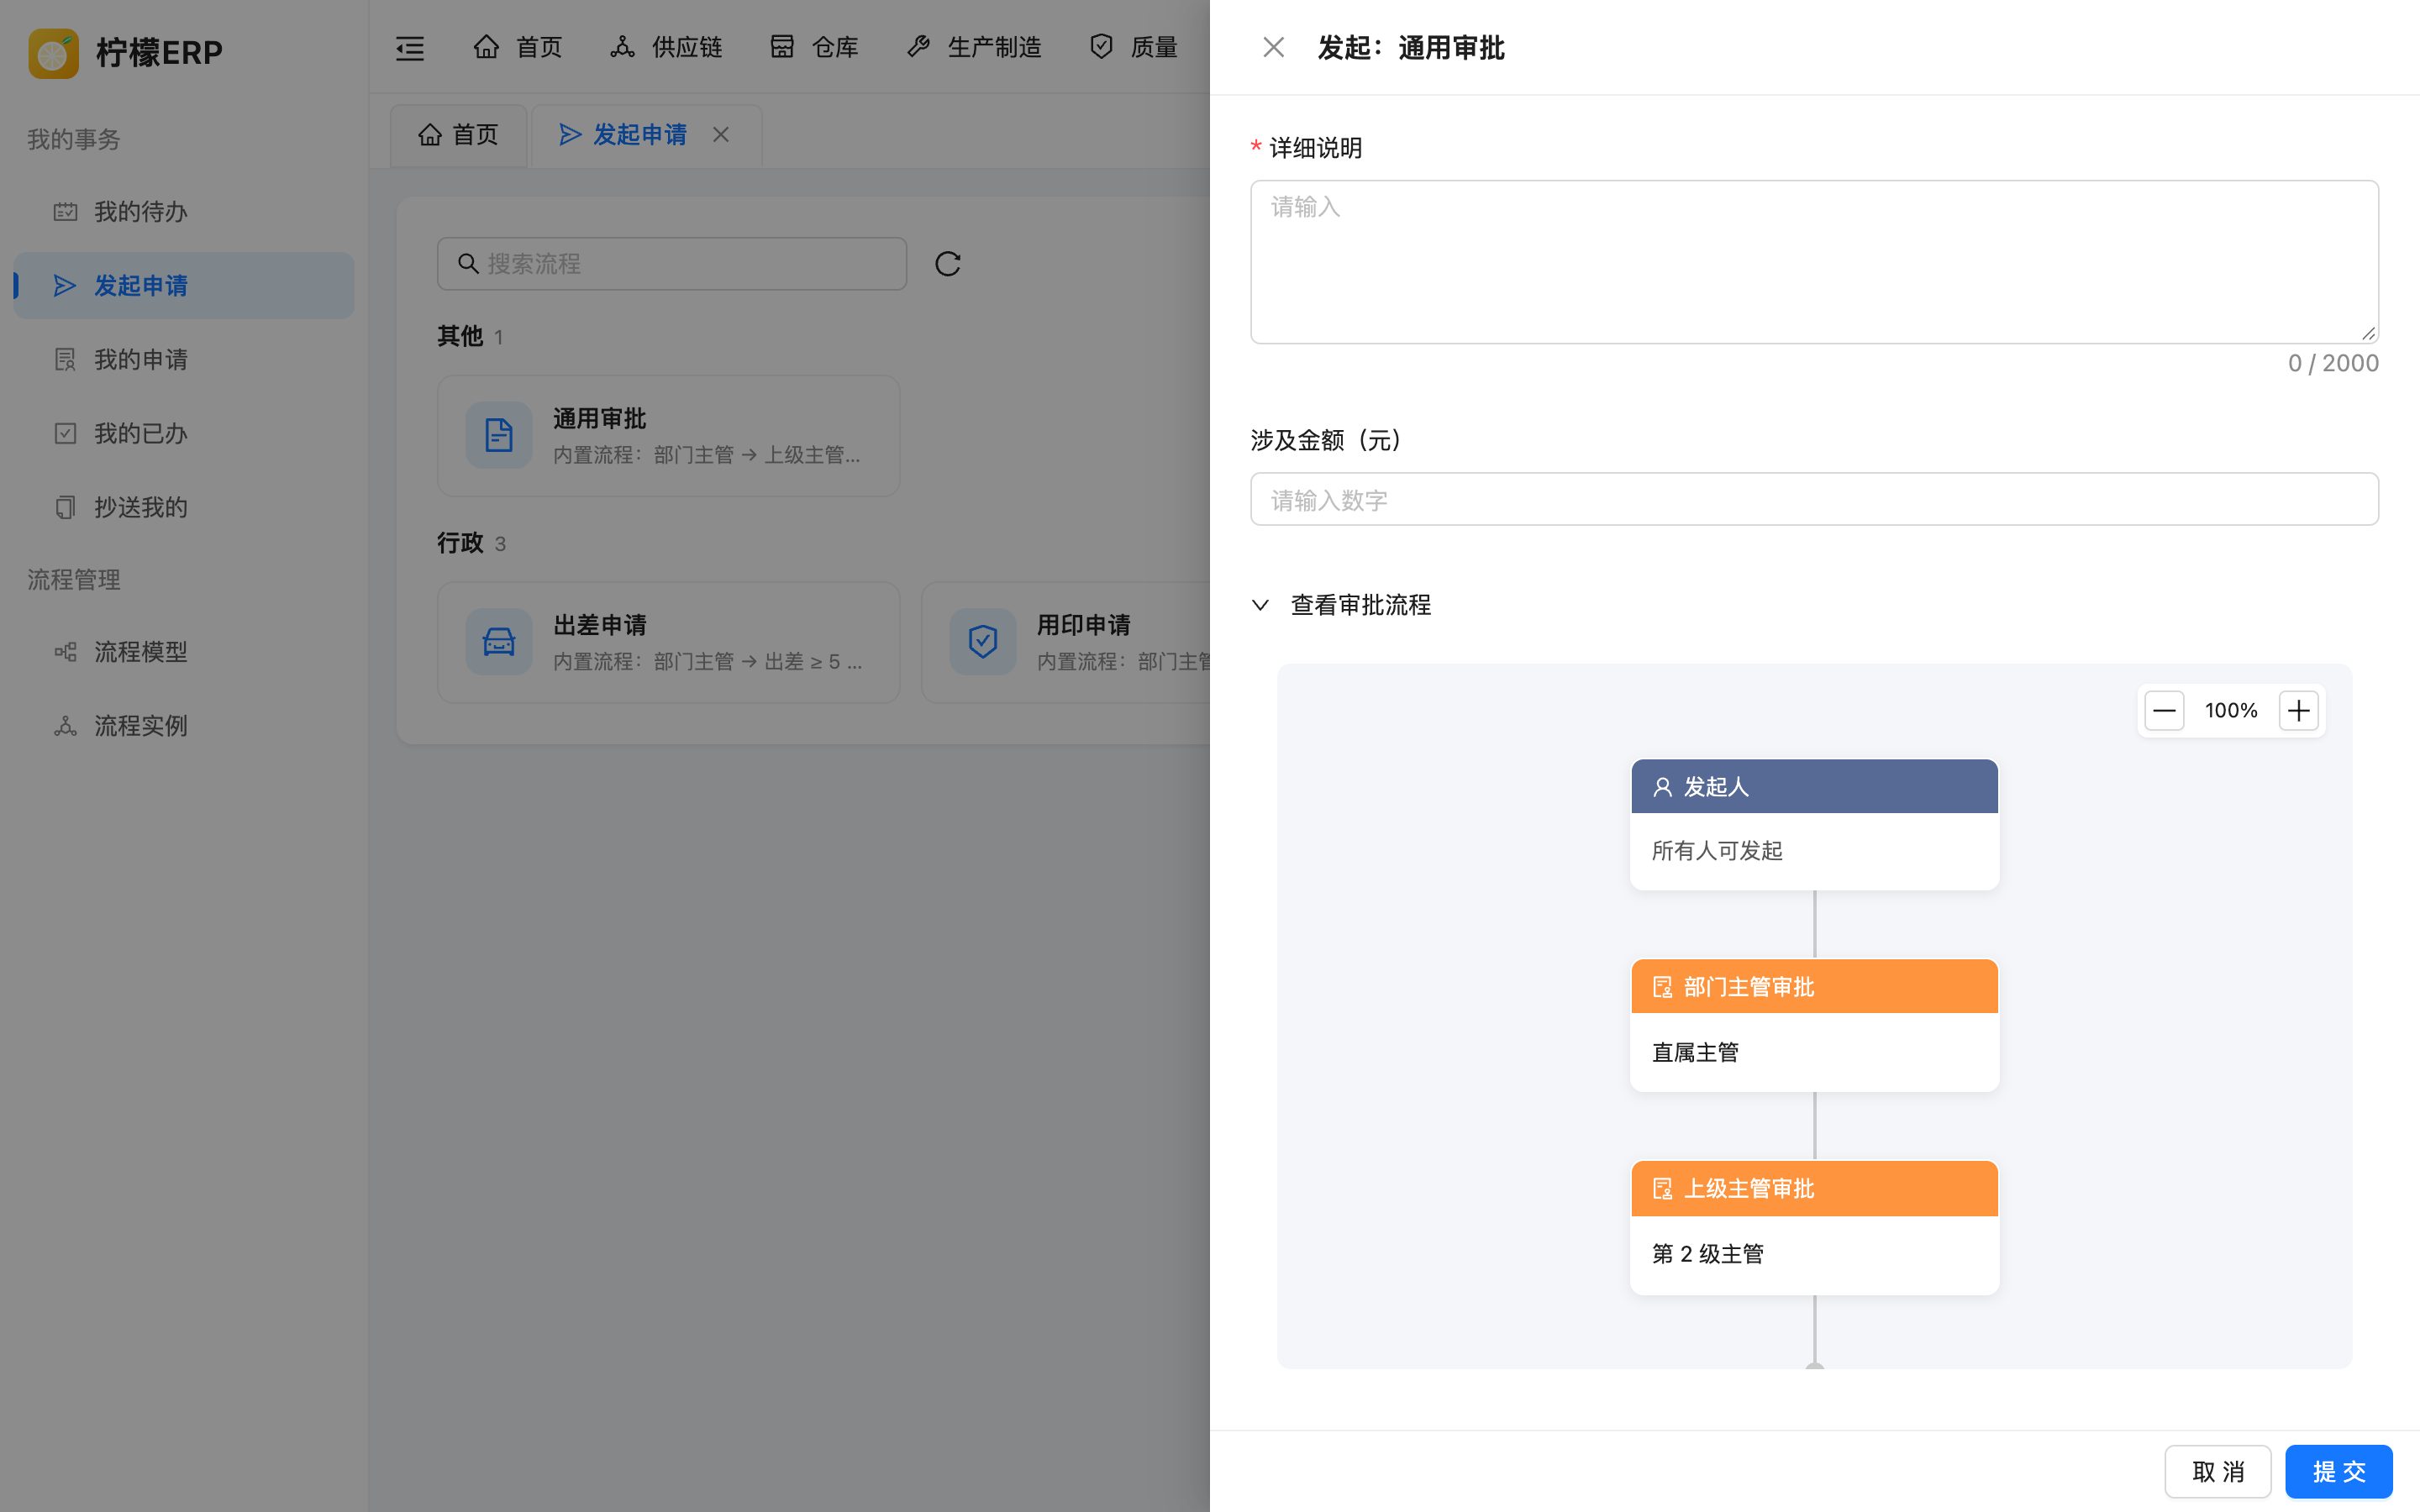Open the 仓库 top navigation menu
The width and height of the screenshot is (2420, 1512).
[x=814, y=47]
